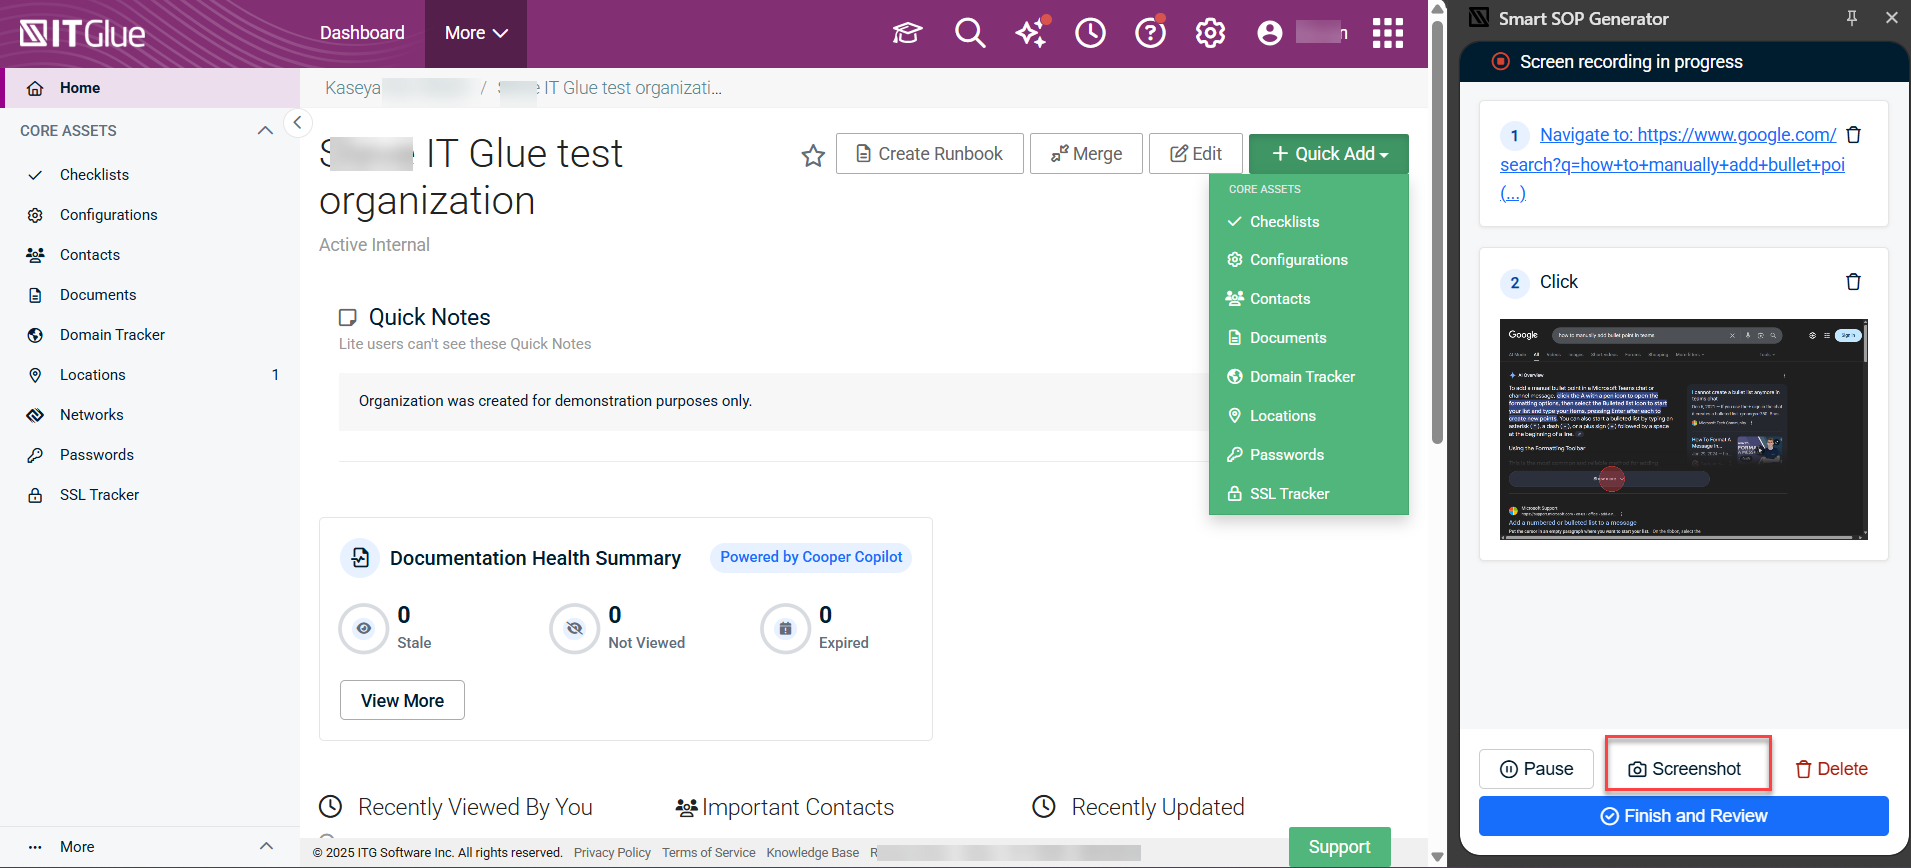Click Finish and Review button

coord(1684,816)
